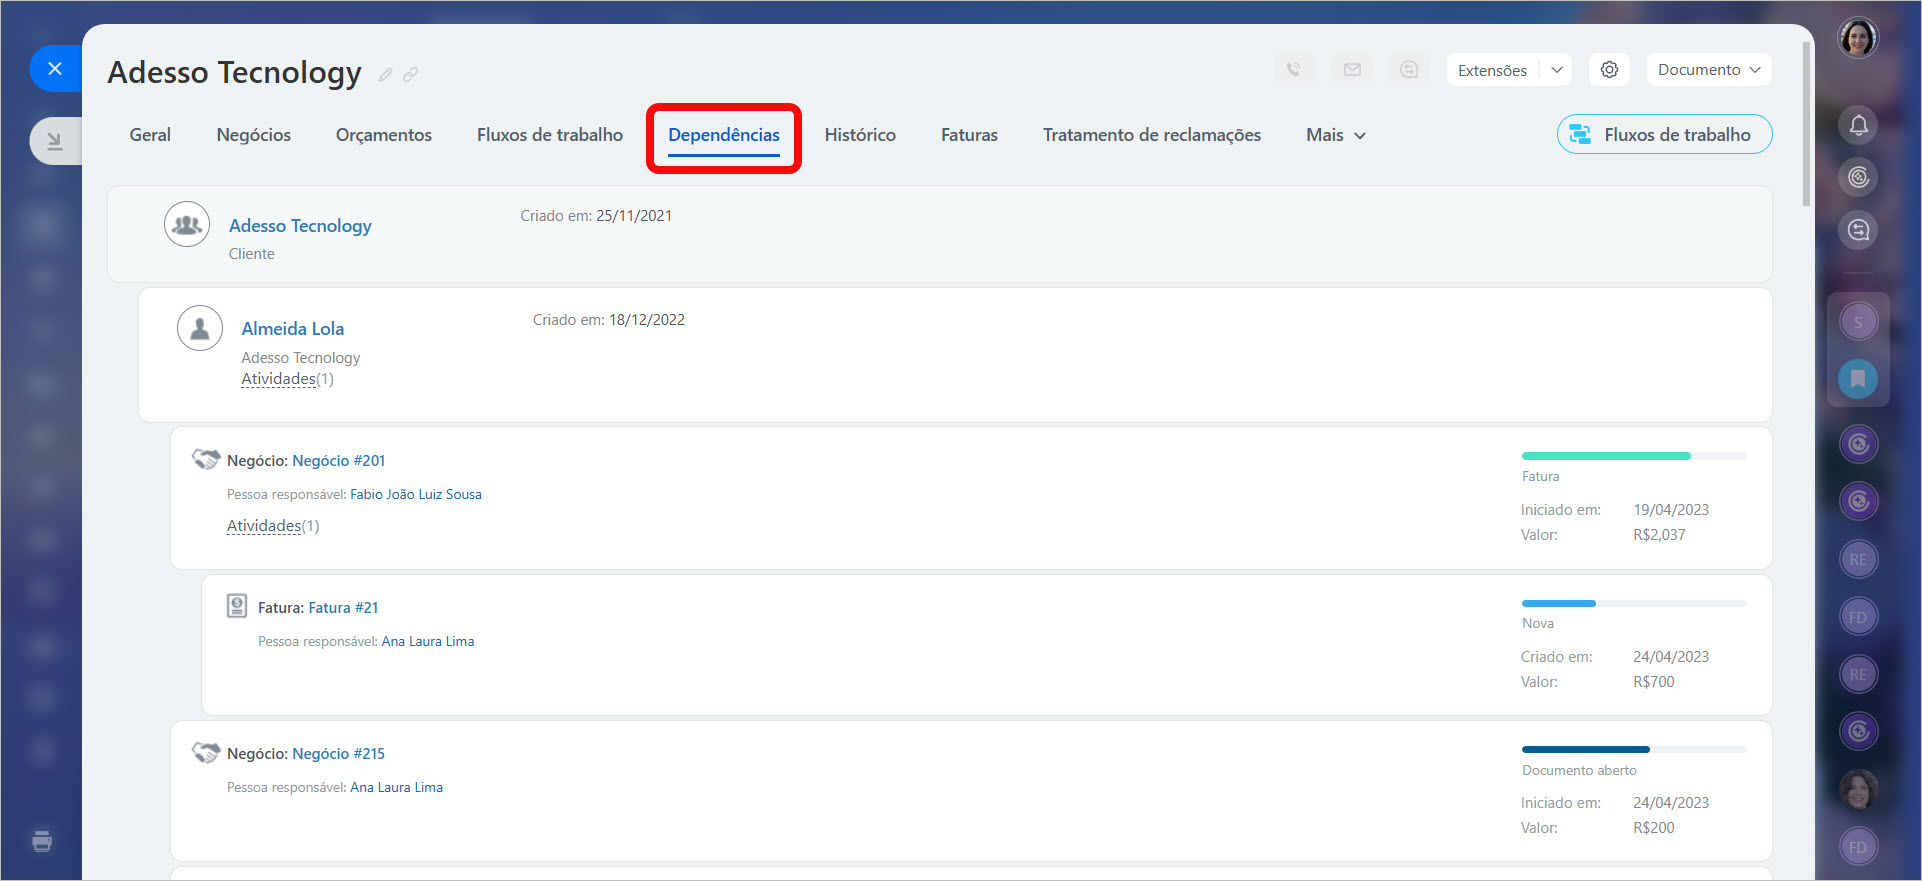The image size is (1922, 881).
Task: Select the Fluxos de trabalho tab
Action: (550, 135)
